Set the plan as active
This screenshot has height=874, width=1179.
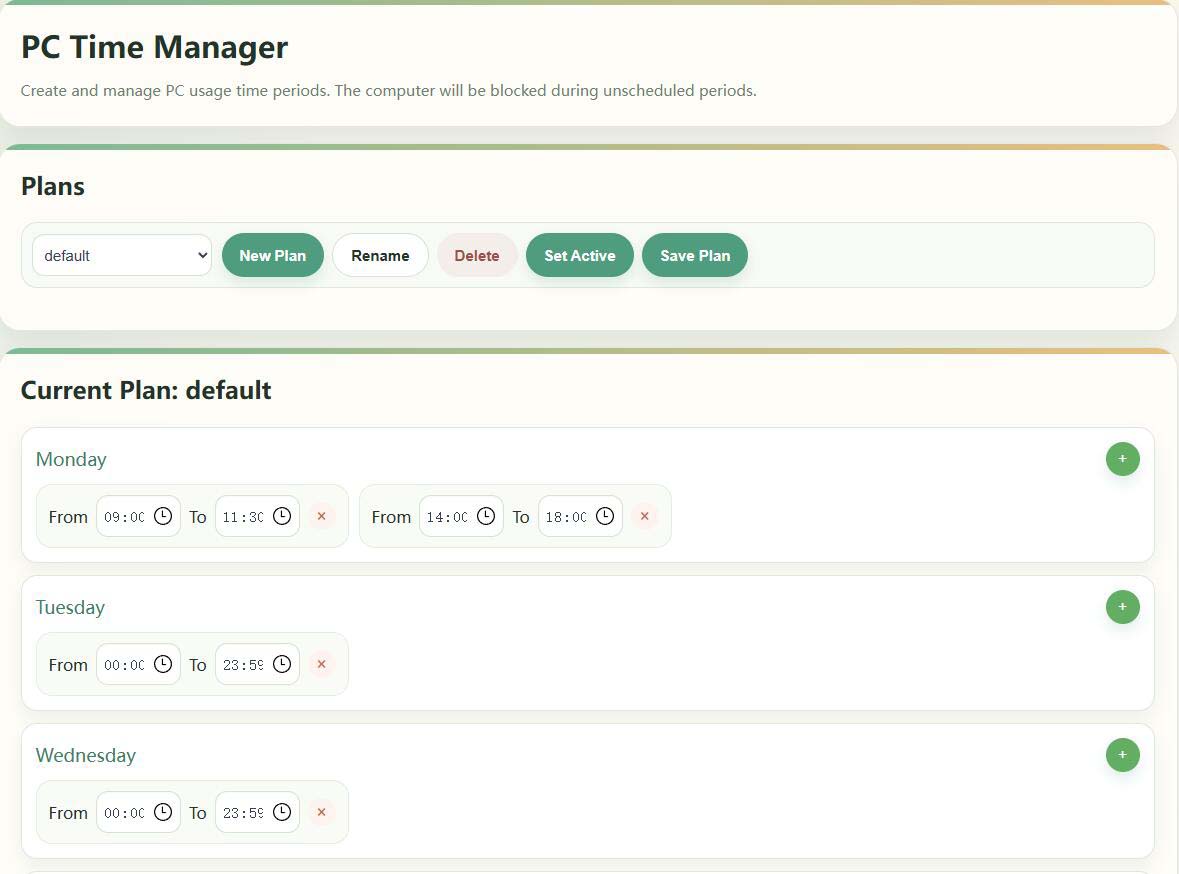pyautogui.click(x=580, y=256)
